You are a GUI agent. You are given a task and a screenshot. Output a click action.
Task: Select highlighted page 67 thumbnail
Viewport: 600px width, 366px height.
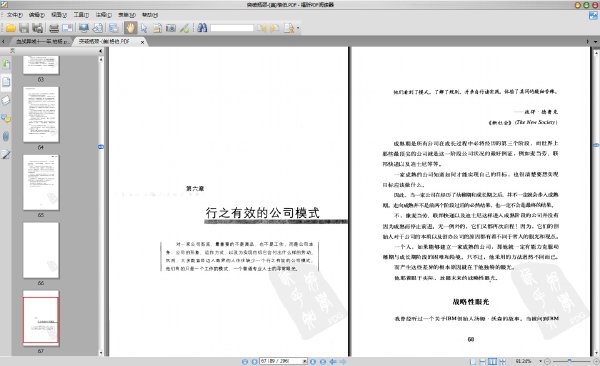(41, 318)
